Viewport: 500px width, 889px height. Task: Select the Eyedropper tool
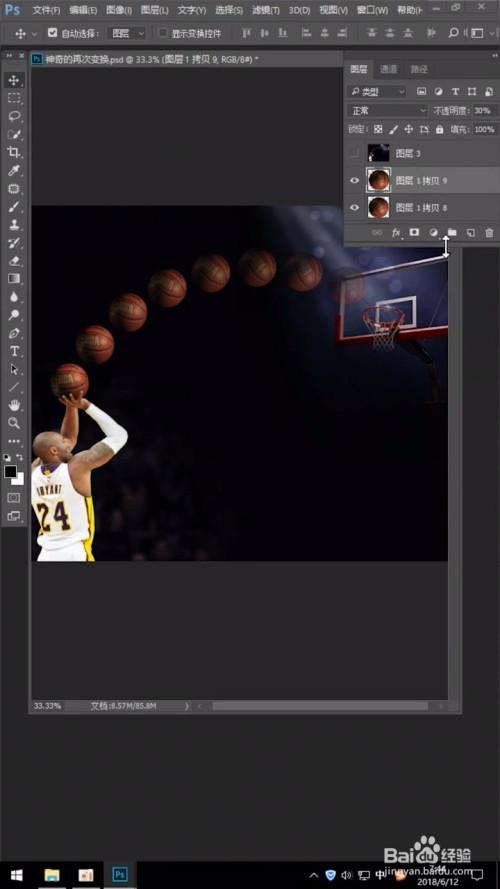pyautogui.click(x=14, y=170)
